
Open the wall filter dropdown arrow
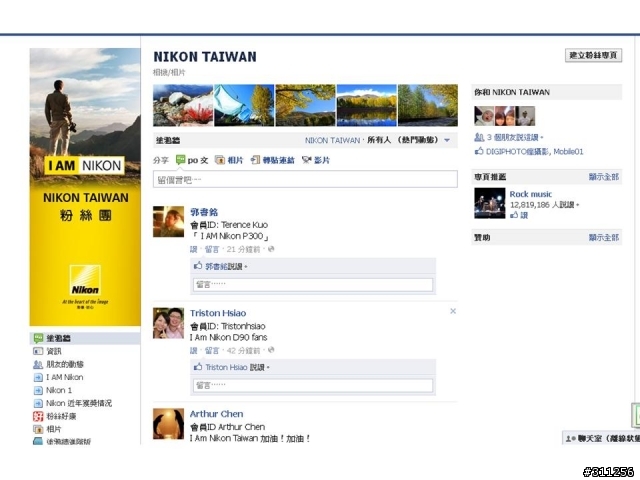click(x=447, y=140)
